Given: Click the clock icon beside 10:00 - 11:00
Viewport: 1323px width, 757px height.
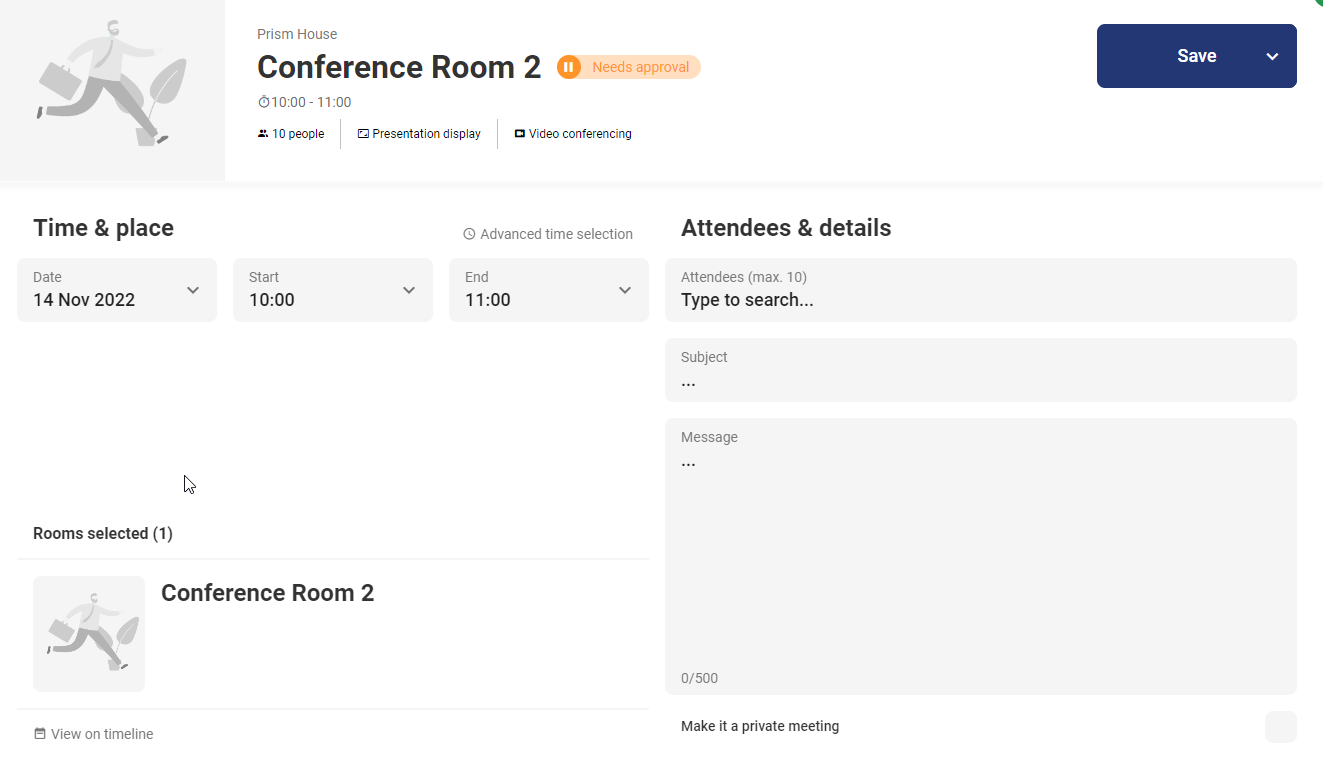Looking at the screenshot, I should [x=264, y=102].
